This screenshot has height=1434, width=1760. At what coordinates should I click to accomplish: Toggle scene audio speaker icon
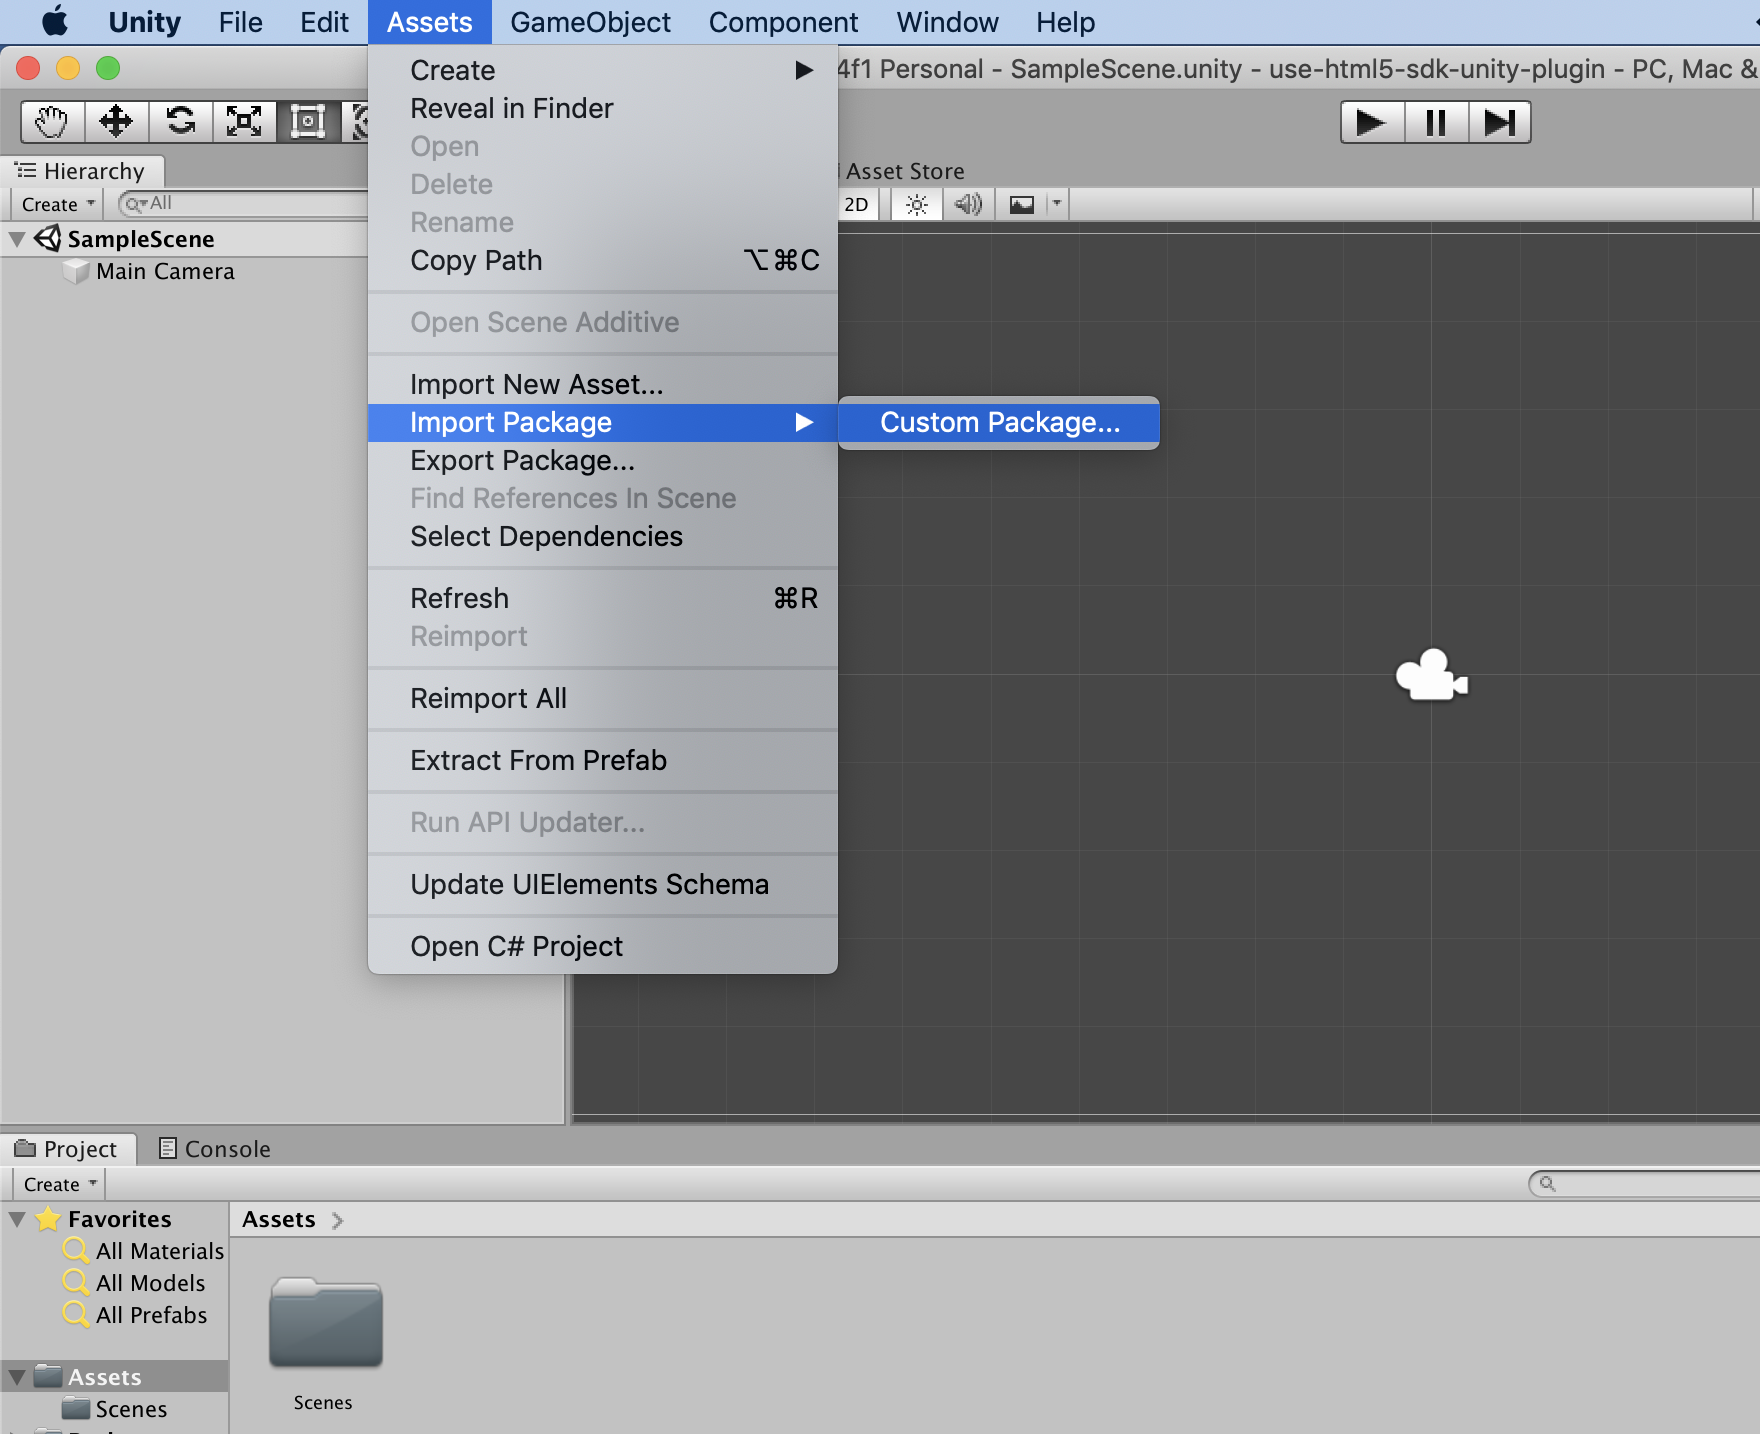click(968, 205)
